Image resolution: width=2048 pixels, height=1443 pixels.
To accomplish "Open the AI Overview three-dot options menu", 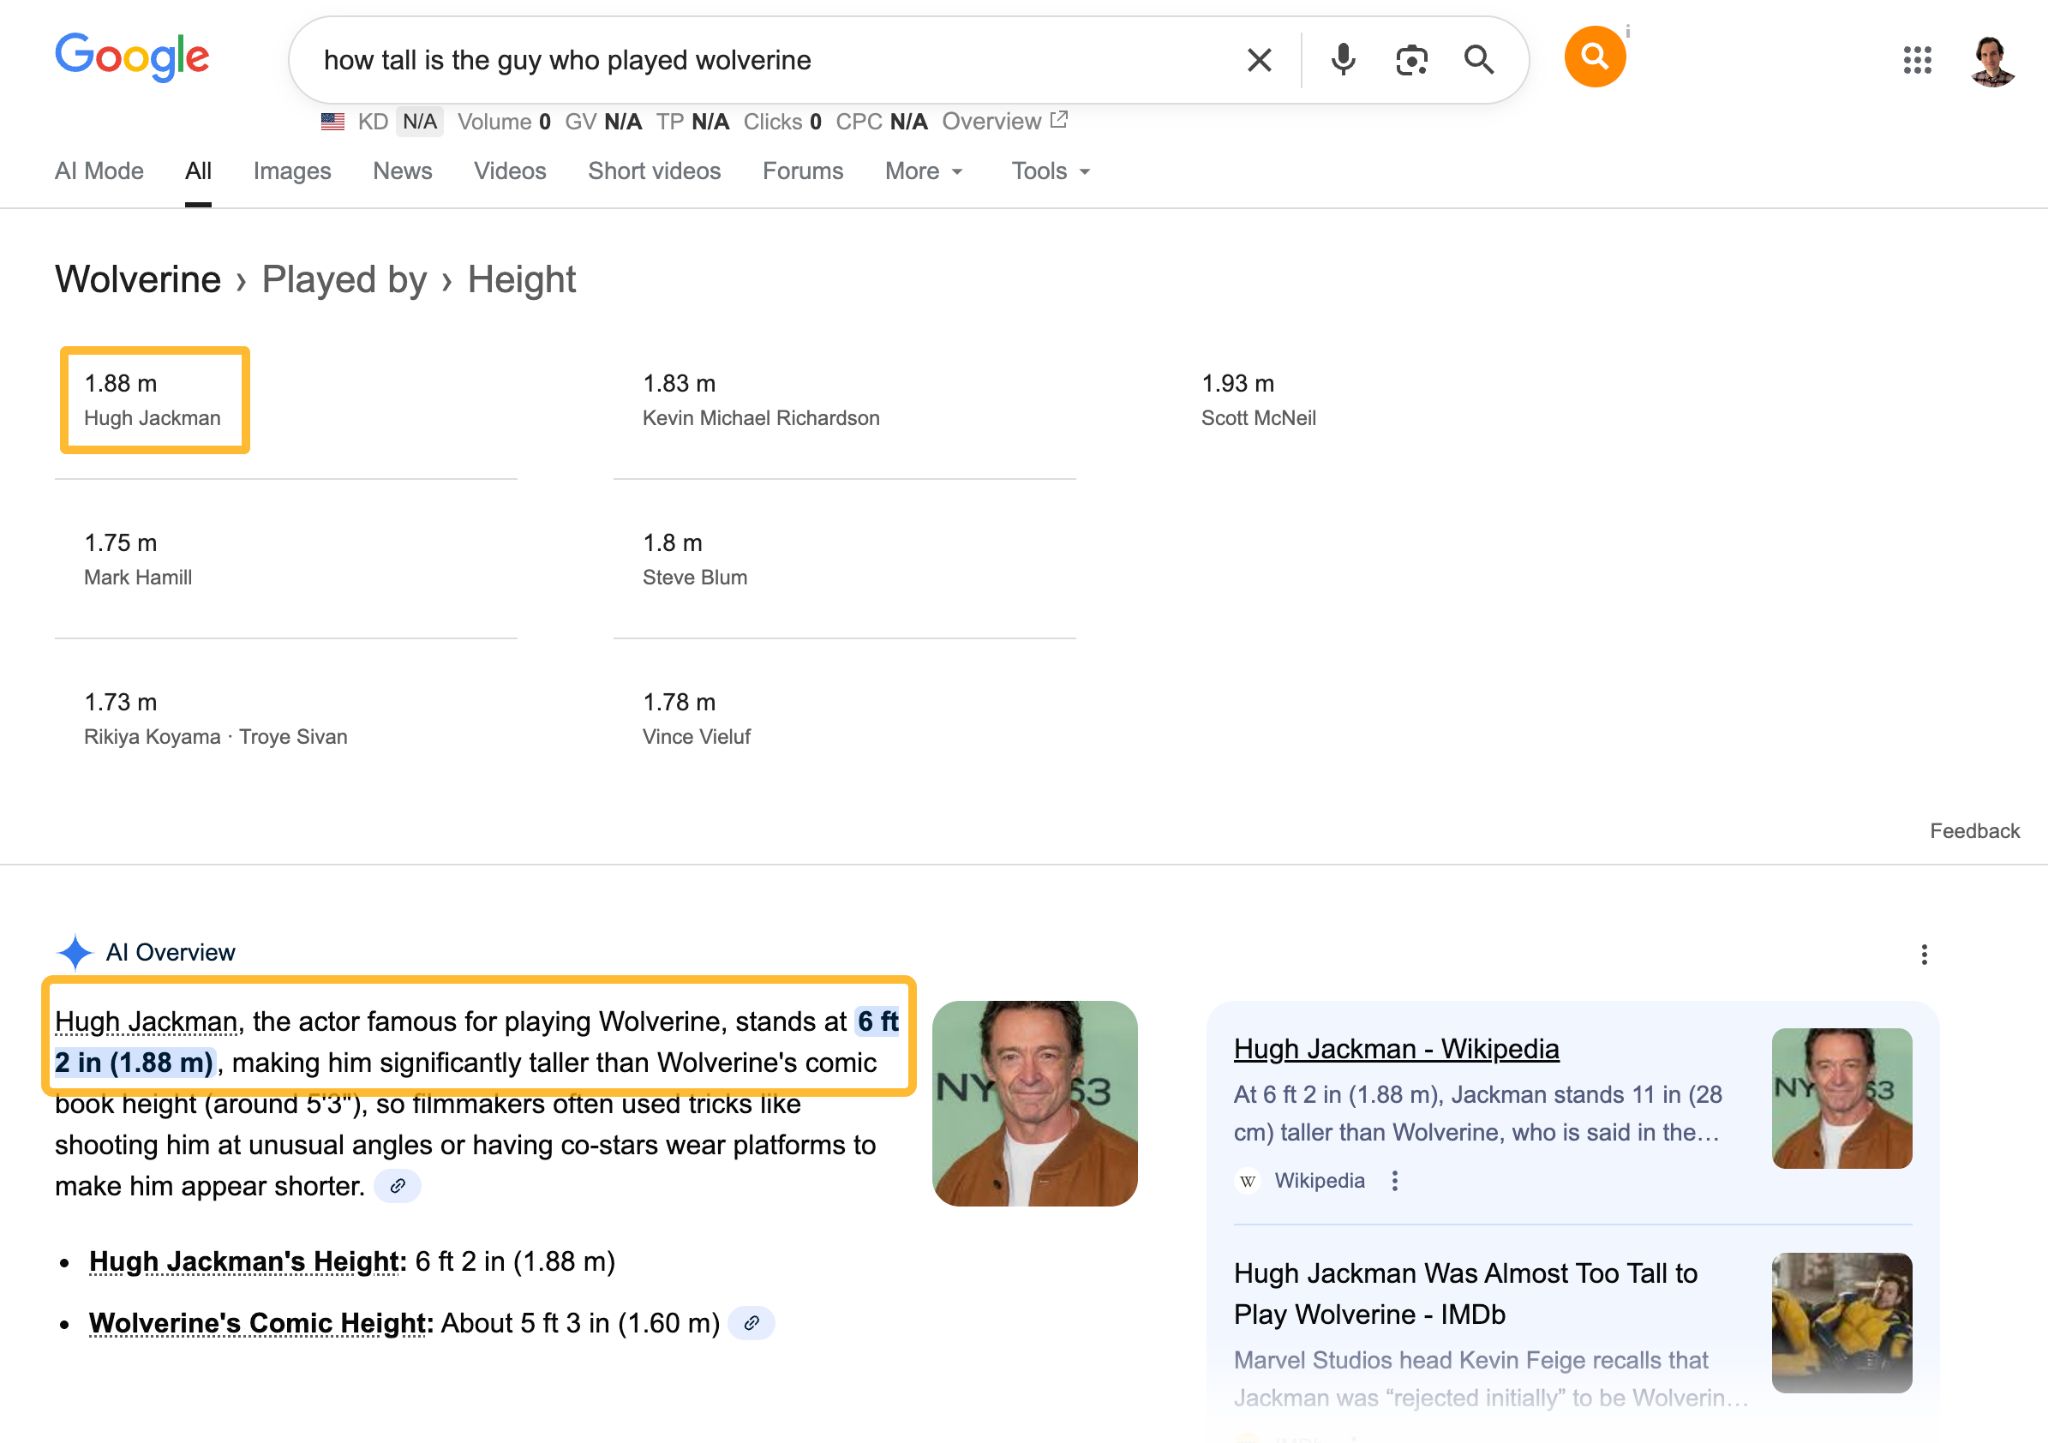I will 1924,955.
